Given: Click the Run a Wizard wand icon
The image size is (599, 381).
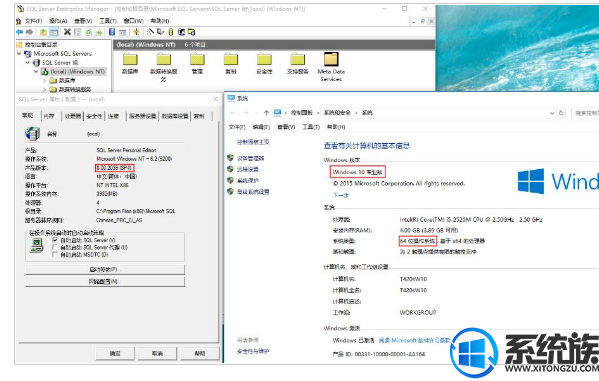Looking at the screenshot, I should coord(151,32).
